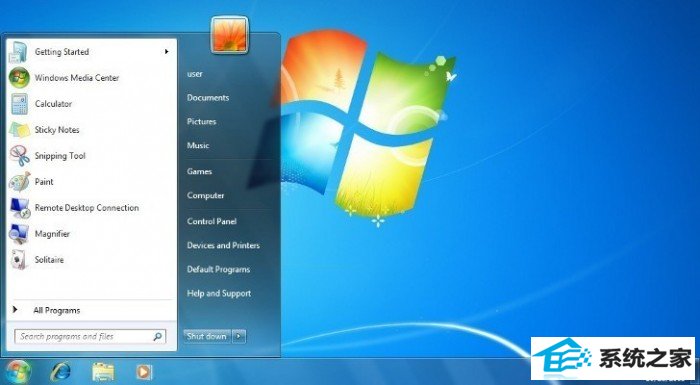This screenshot has height=385, width=700.
Task: Select the Solitaire label
Action: 49,260
